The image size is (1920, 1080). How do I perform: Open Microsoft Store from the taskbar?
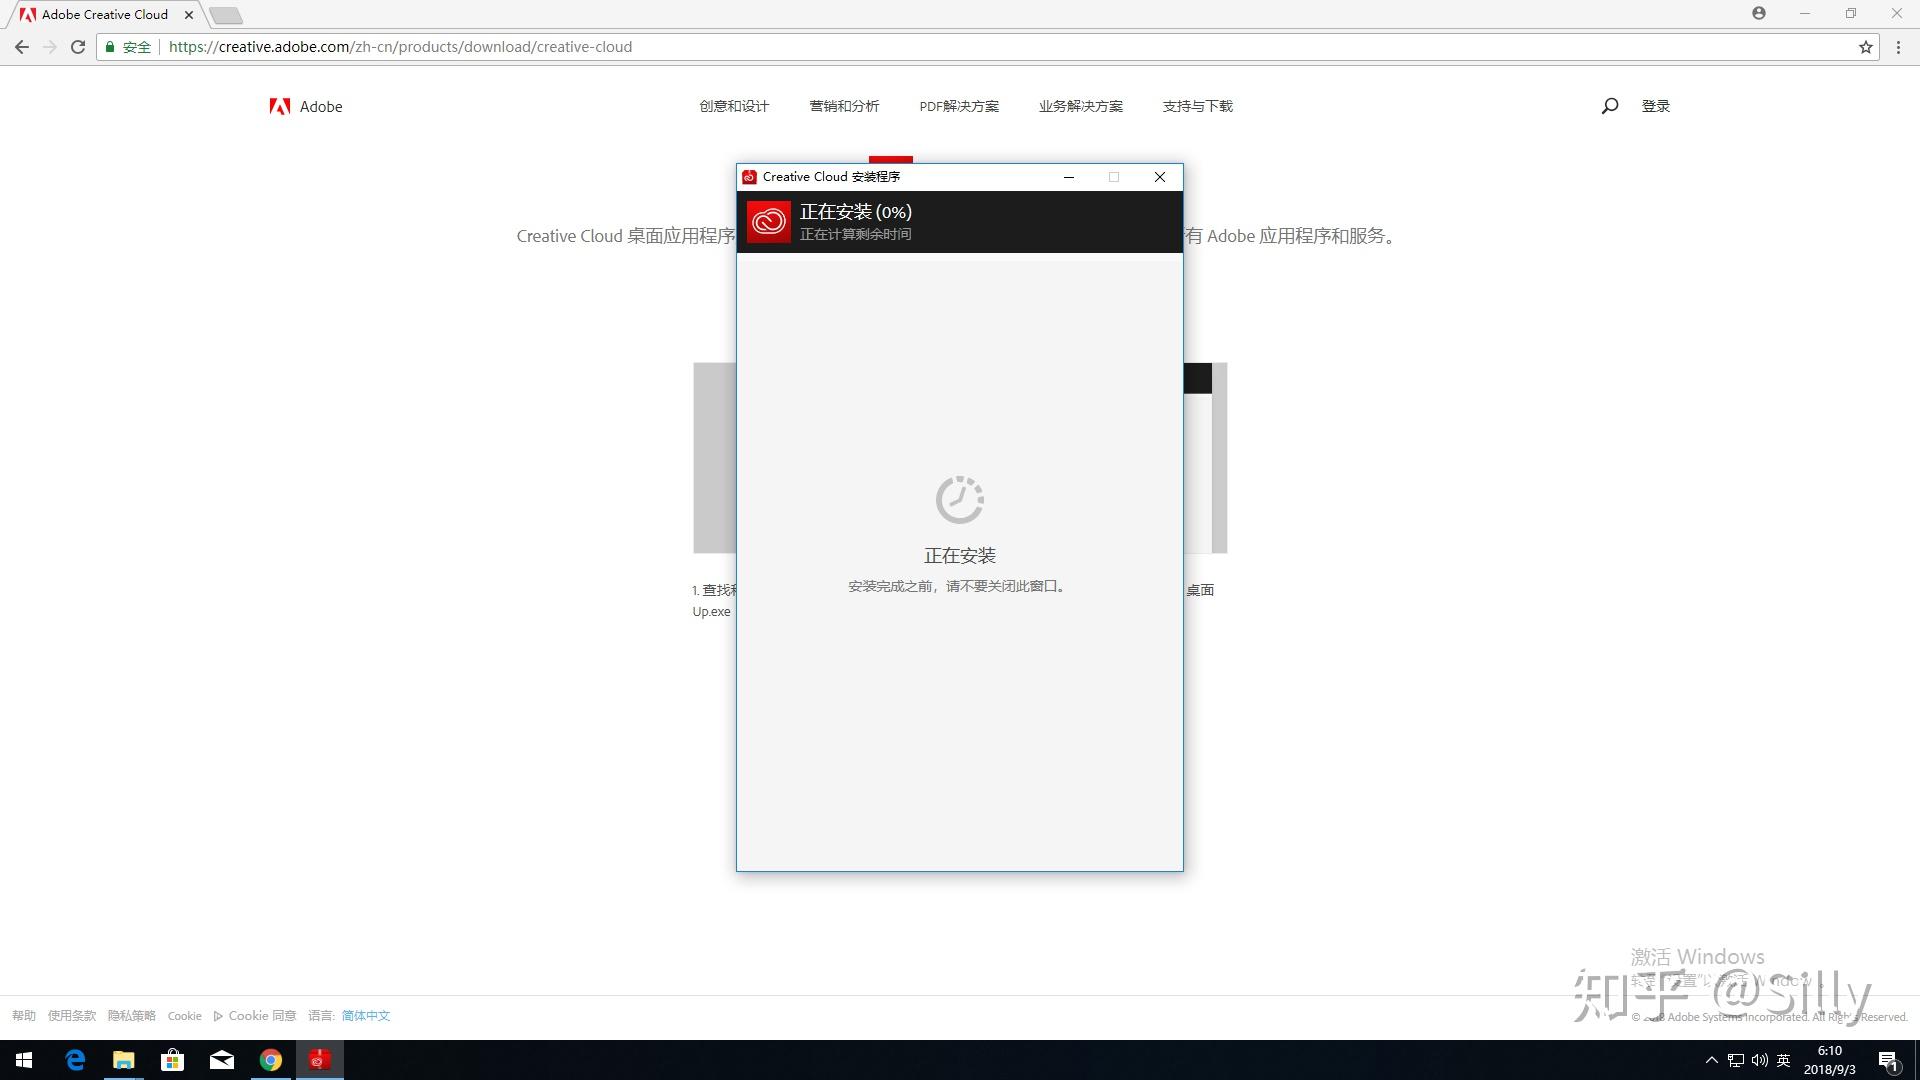173,1060
